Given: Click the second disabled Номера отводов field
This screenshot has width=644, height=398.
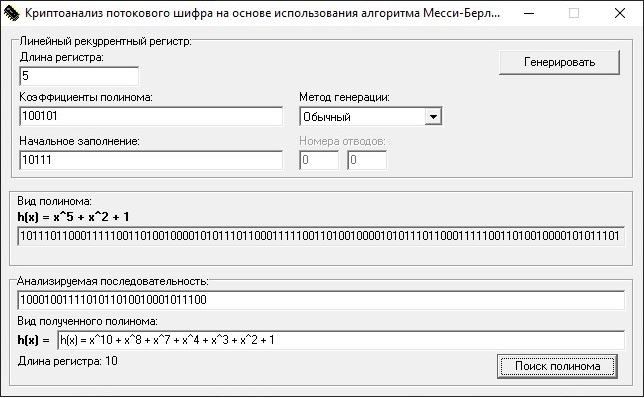Looking at the screenshot, I should click(367, 160).
